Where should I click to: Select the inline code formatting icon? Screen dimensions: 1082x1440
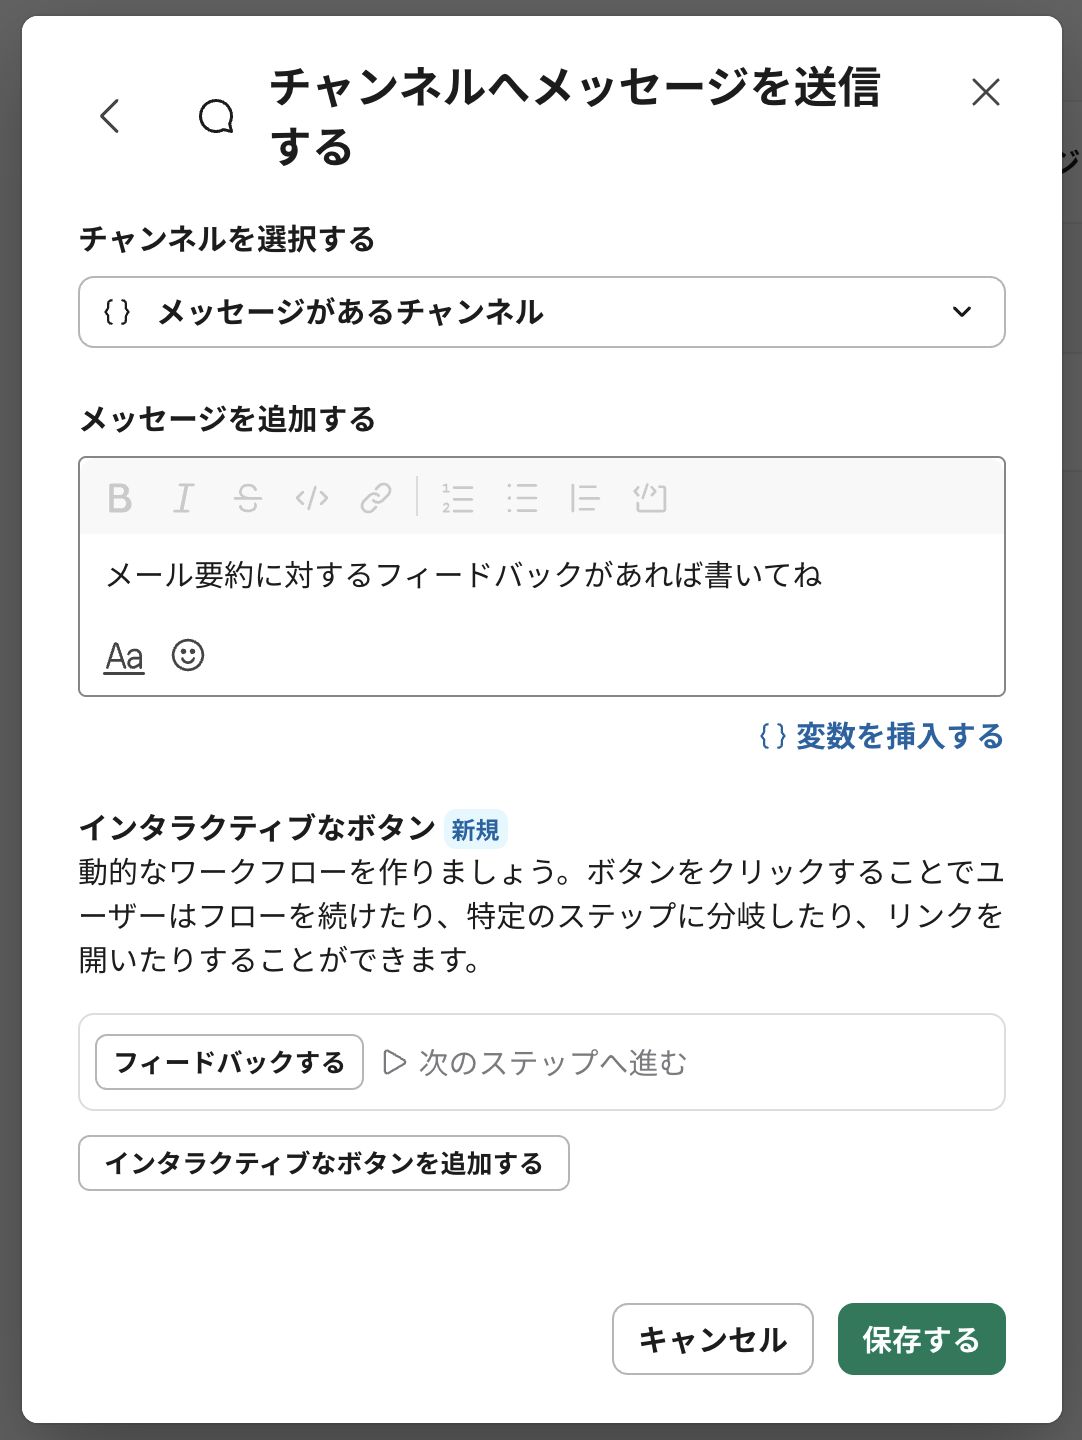tap(312, 498)
